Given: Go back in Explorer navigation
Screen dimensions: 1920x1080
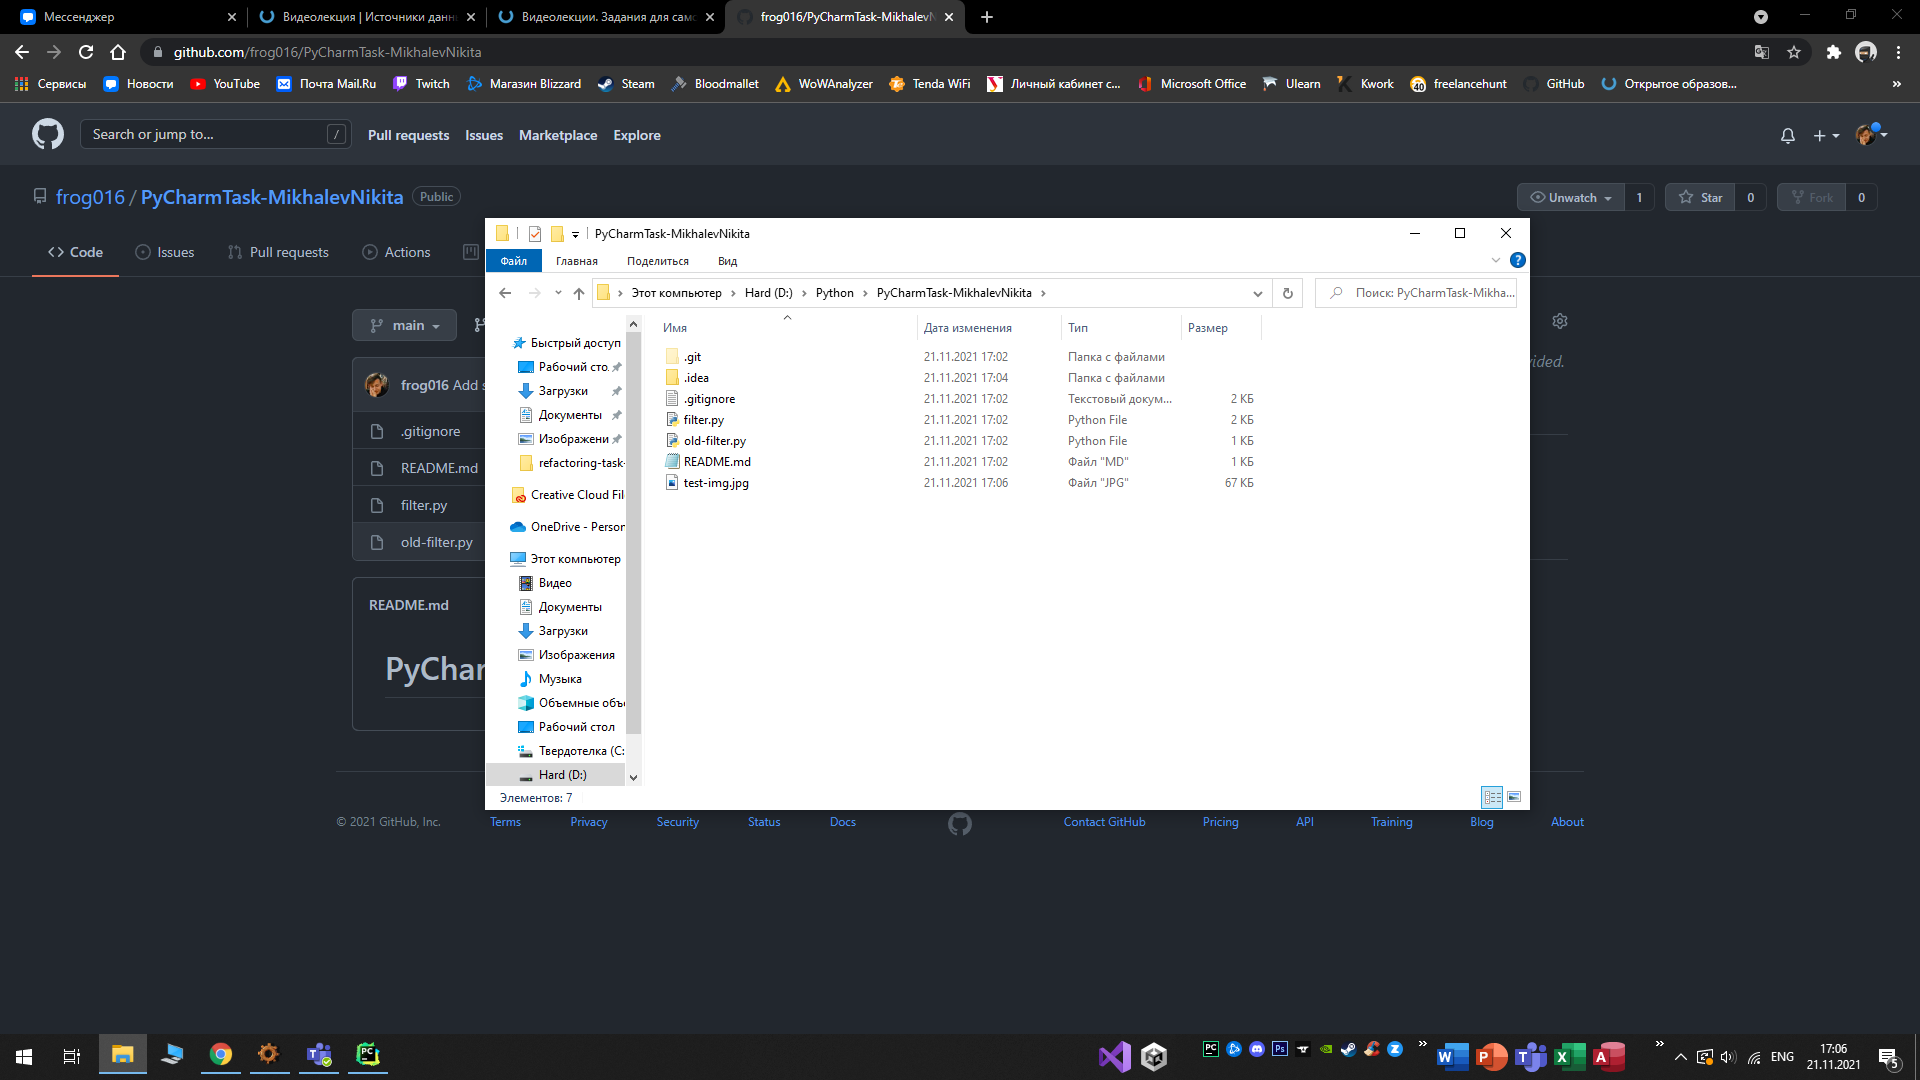Looking at the screenshot, I should click(505, 293).
